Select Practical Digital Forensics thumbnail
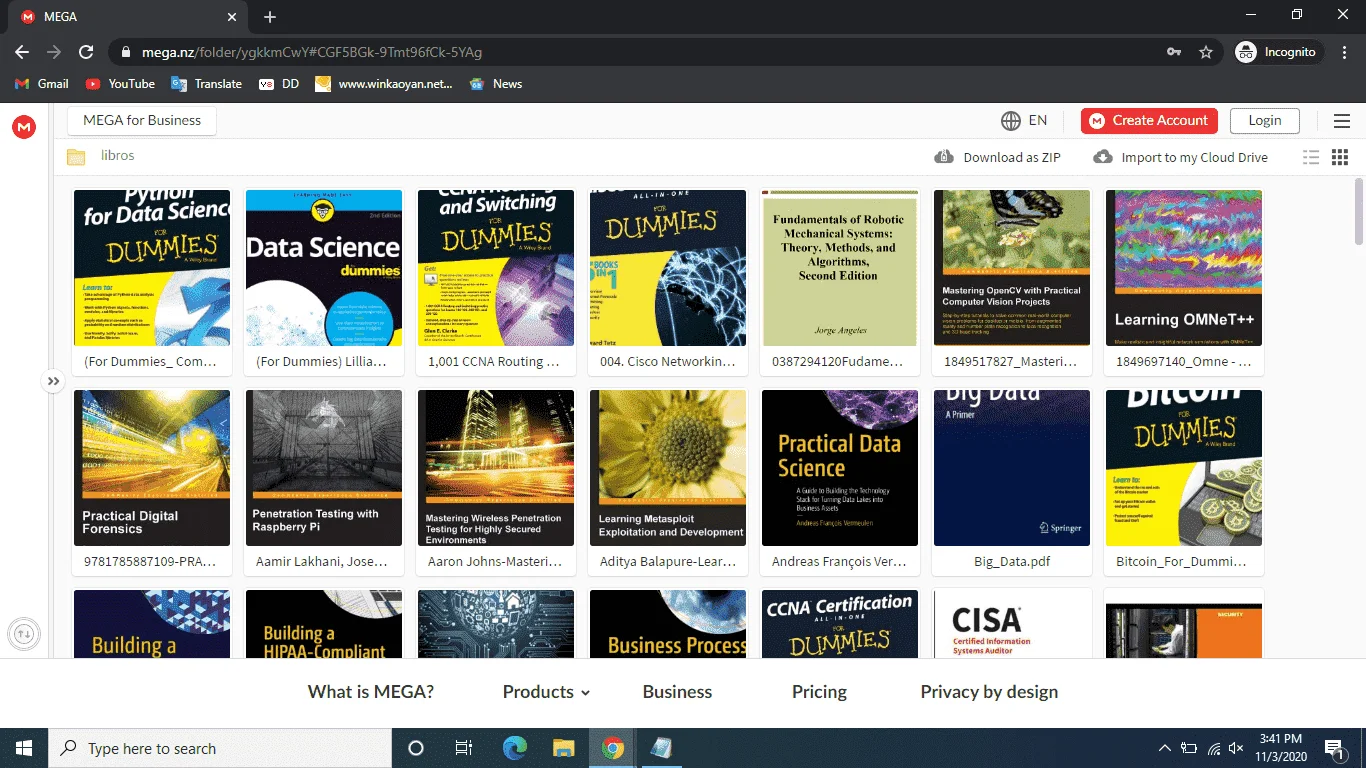Viewport: 1366px width, 768px height. point(152,468)
